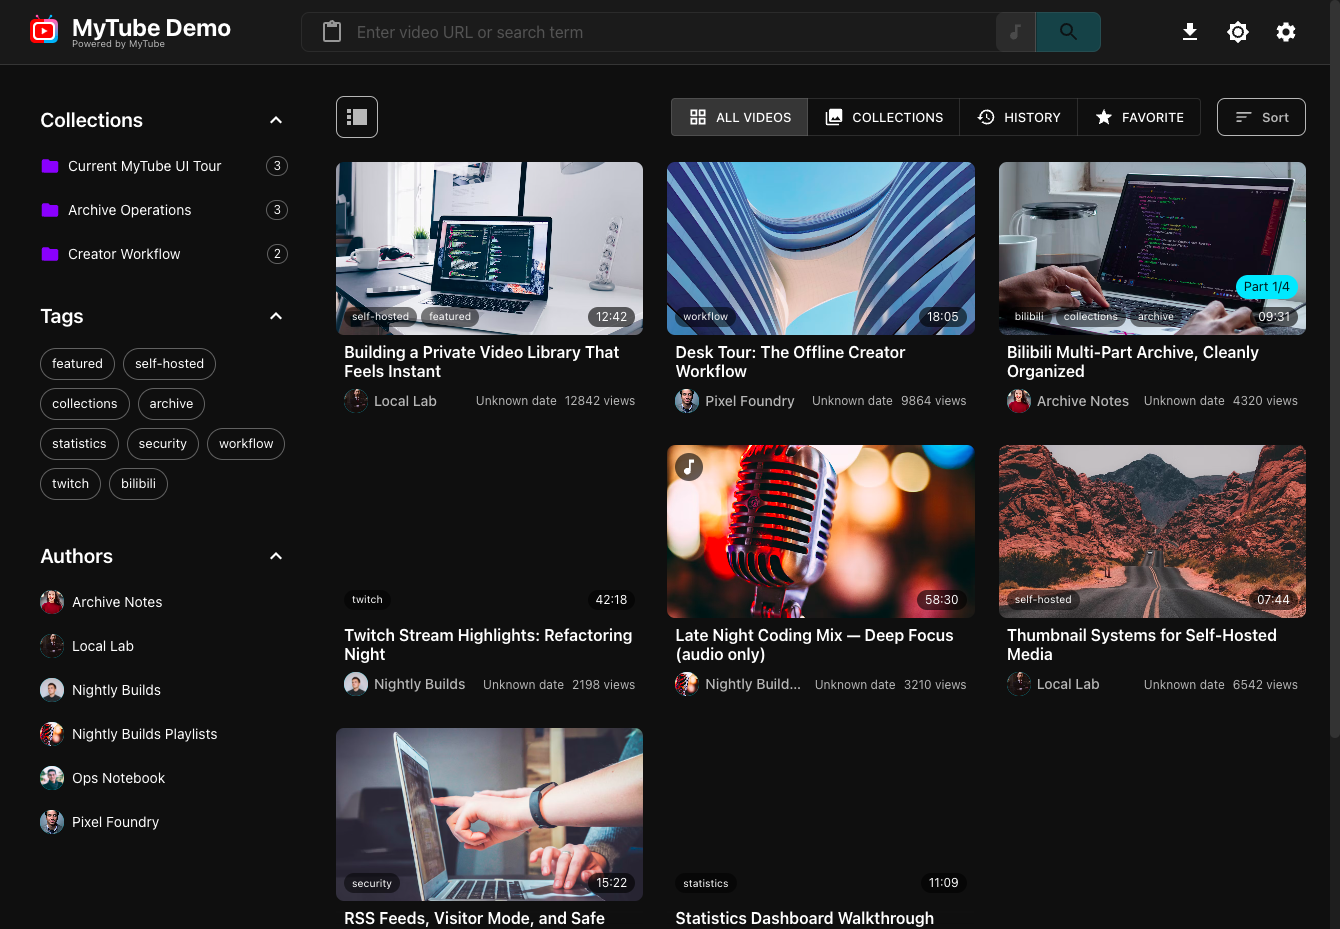Collapse the Tags section chevron

(x=276, y=316)
